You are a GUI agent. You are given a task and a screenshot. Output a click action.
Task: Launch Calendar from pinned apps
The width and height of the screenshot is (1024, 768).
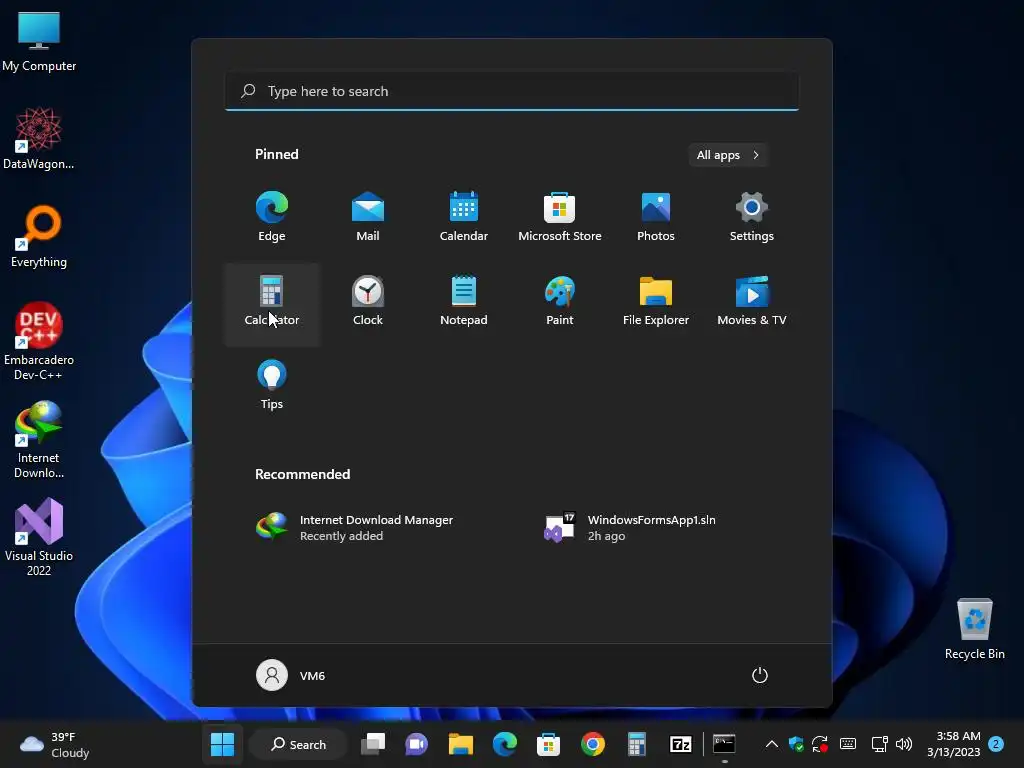(x=464, y=216)
